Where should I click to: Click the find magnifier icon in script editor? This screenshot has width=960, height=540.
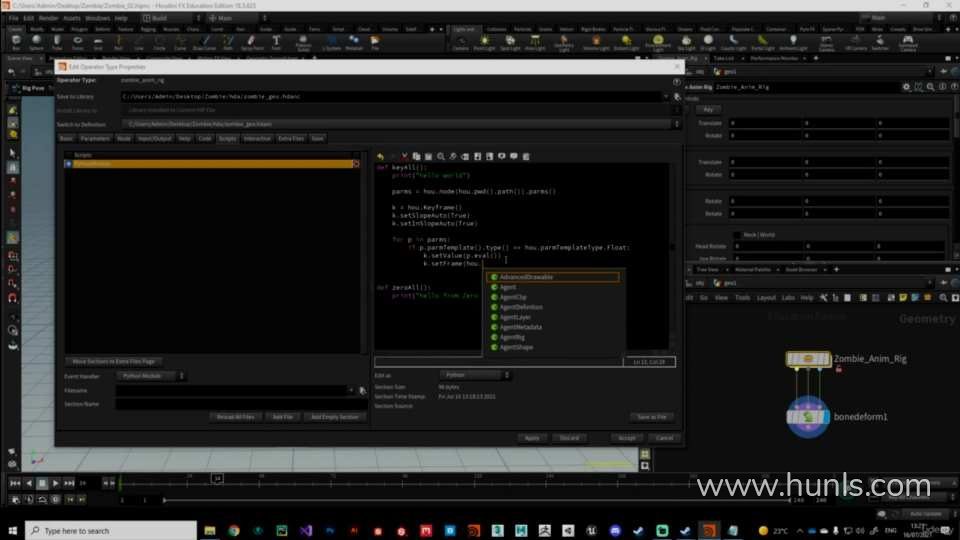click(x=441, y=157)
